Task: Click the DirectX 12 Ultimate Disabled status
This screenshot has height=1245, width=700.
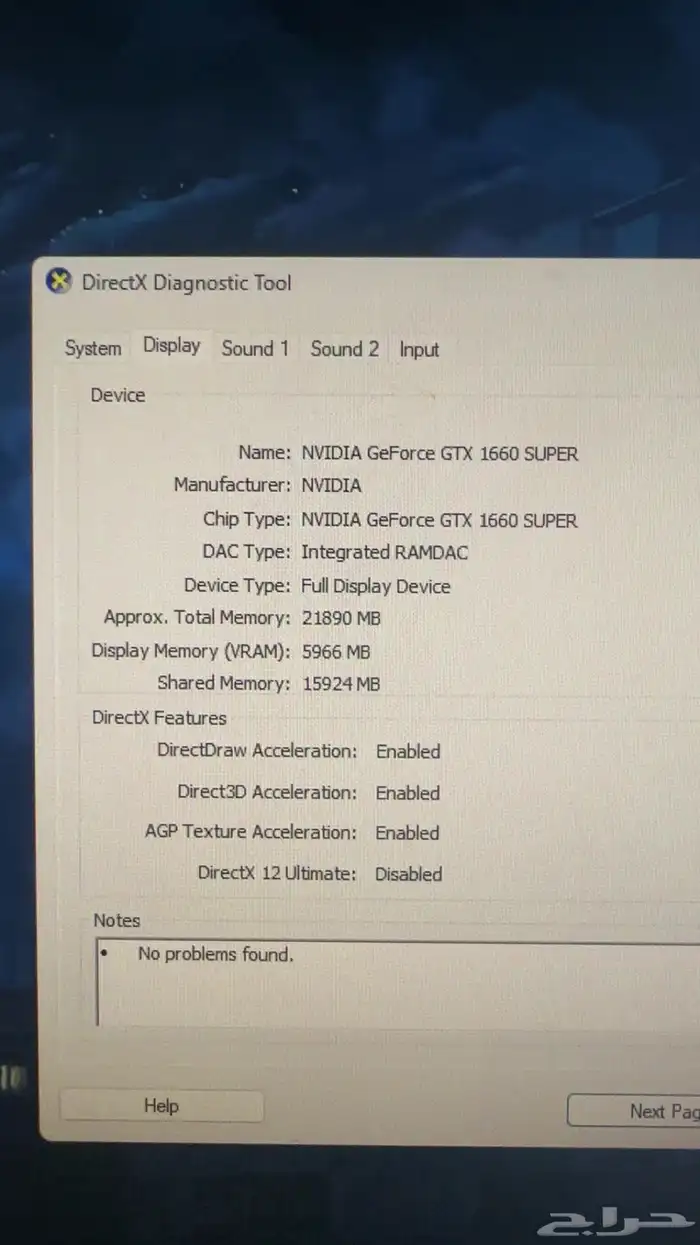Action: 408,873
